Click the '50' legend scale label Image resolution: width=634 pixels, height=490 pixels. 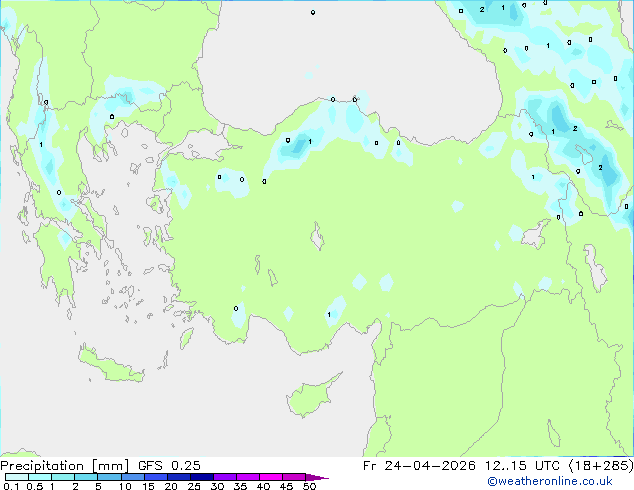click(x=309, y=486)
